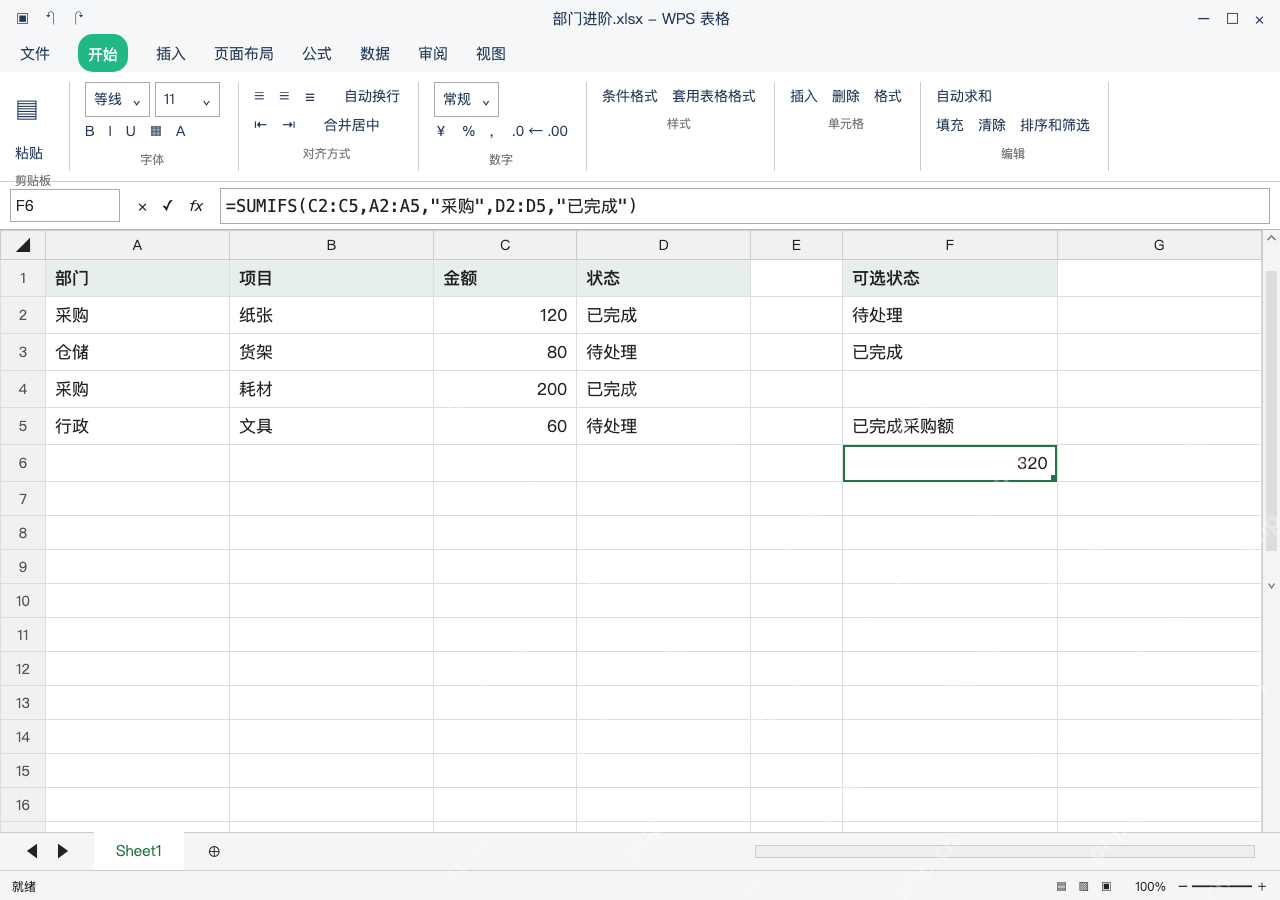Screen dimensions: 1280x900
Task: Redo the last undone action
Action: [x=79, y=18]
